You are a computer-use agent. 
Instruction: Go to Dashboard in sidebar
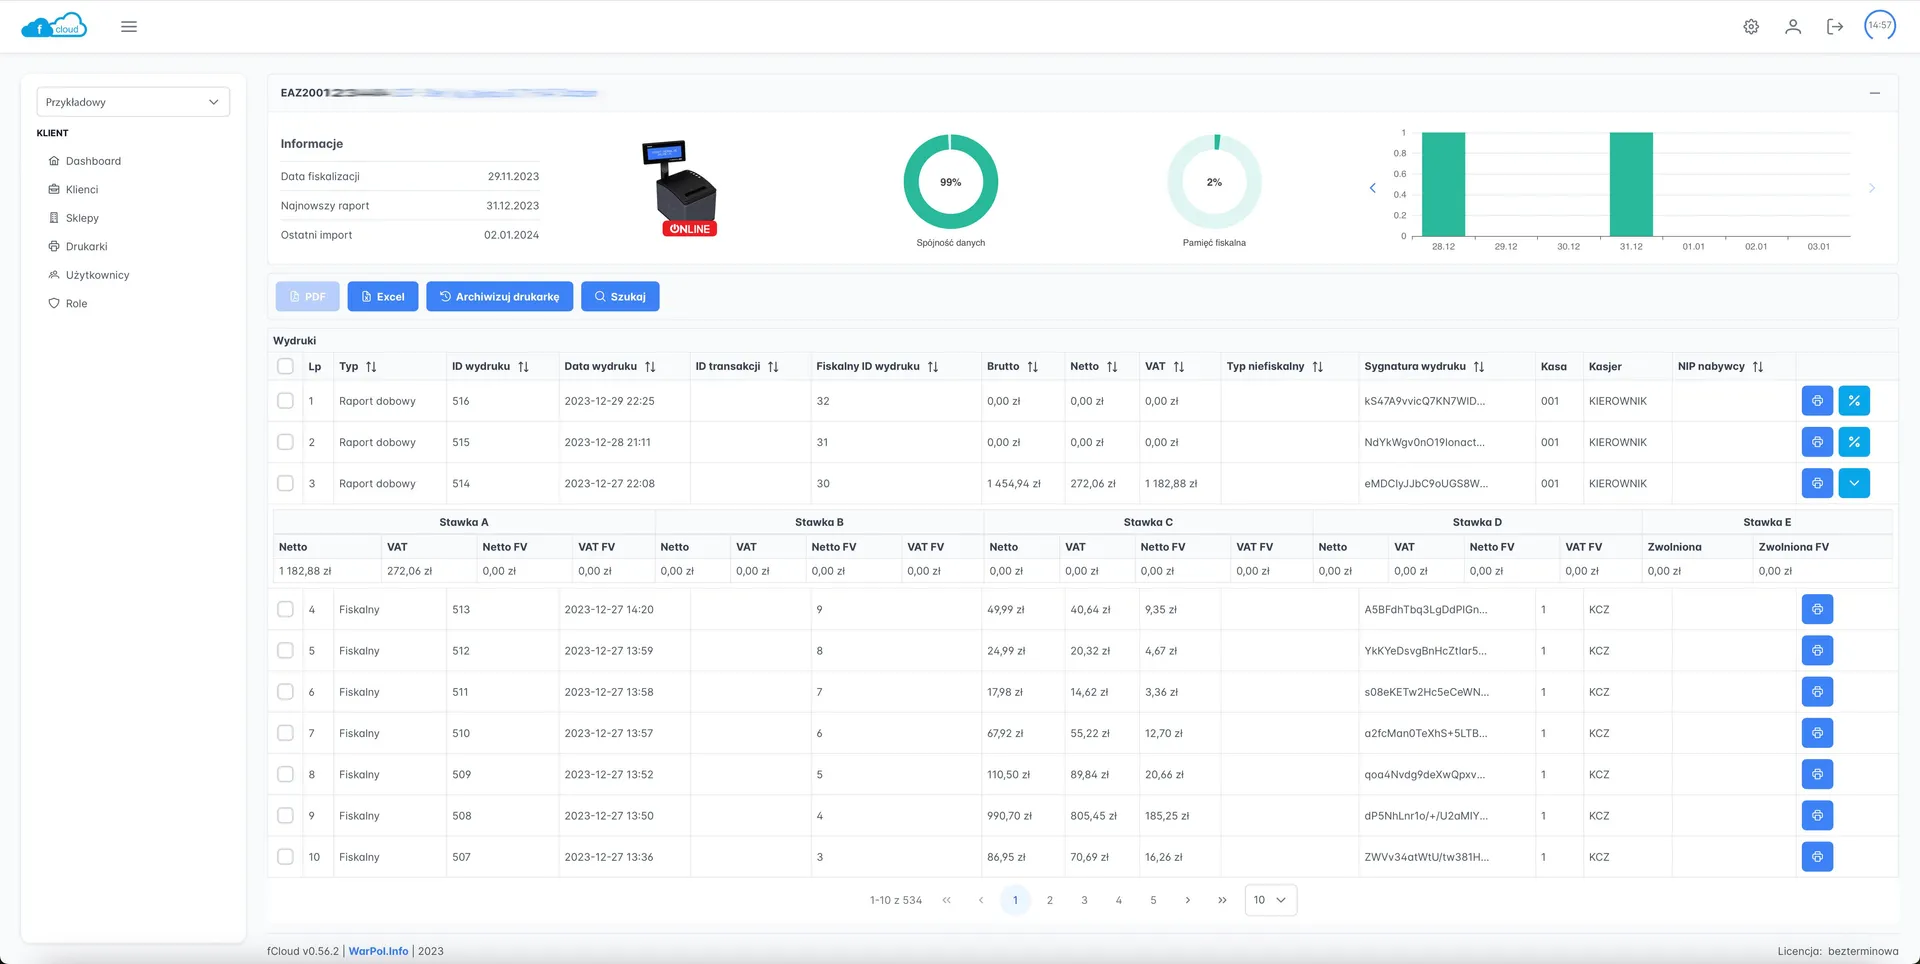[93, 161]
